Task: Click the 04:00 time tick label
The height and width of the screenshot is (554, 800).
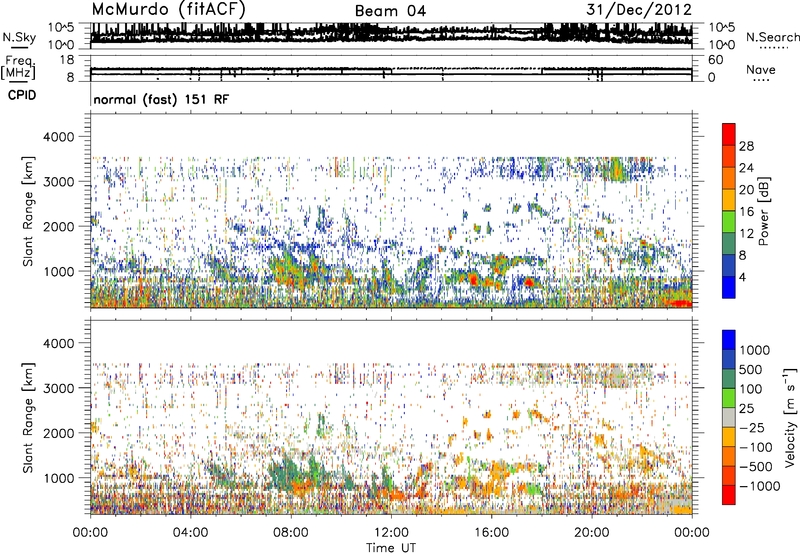Action: click(190, 533)
